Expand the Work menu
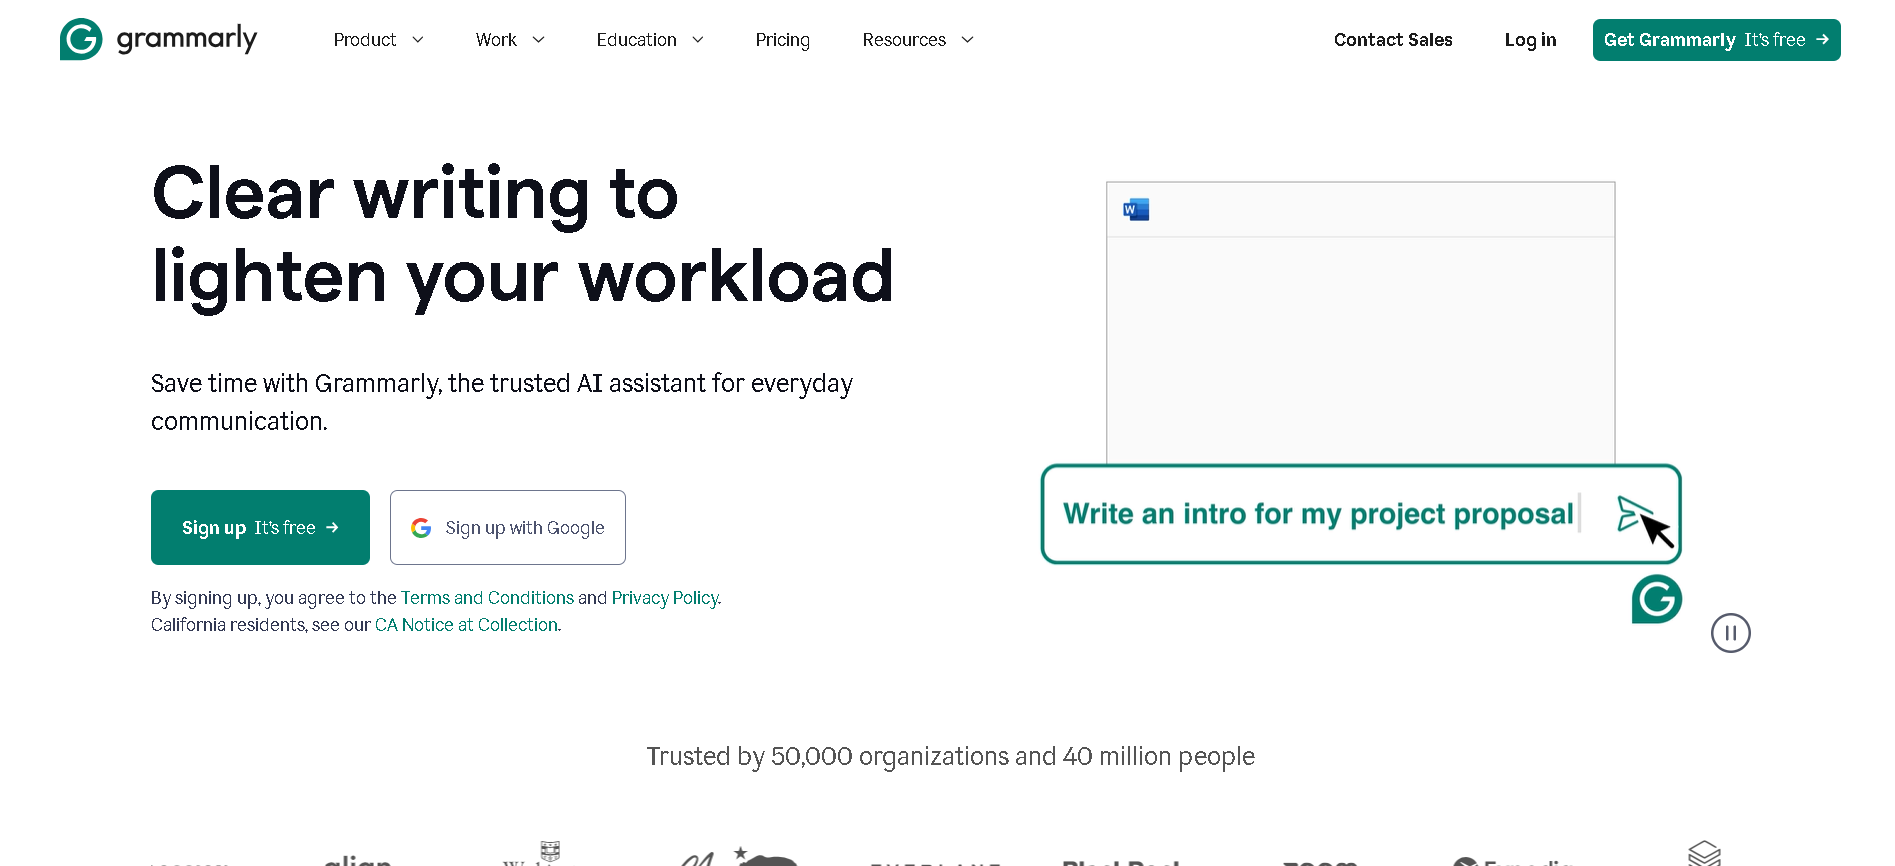The width and height of the screenshot is (1895, 866). pos(510,40)
